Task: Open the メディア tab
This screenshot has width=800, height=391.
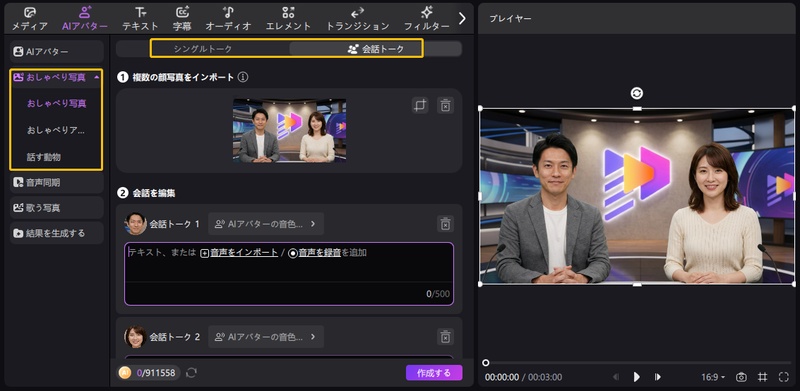Action: [30, 19]
